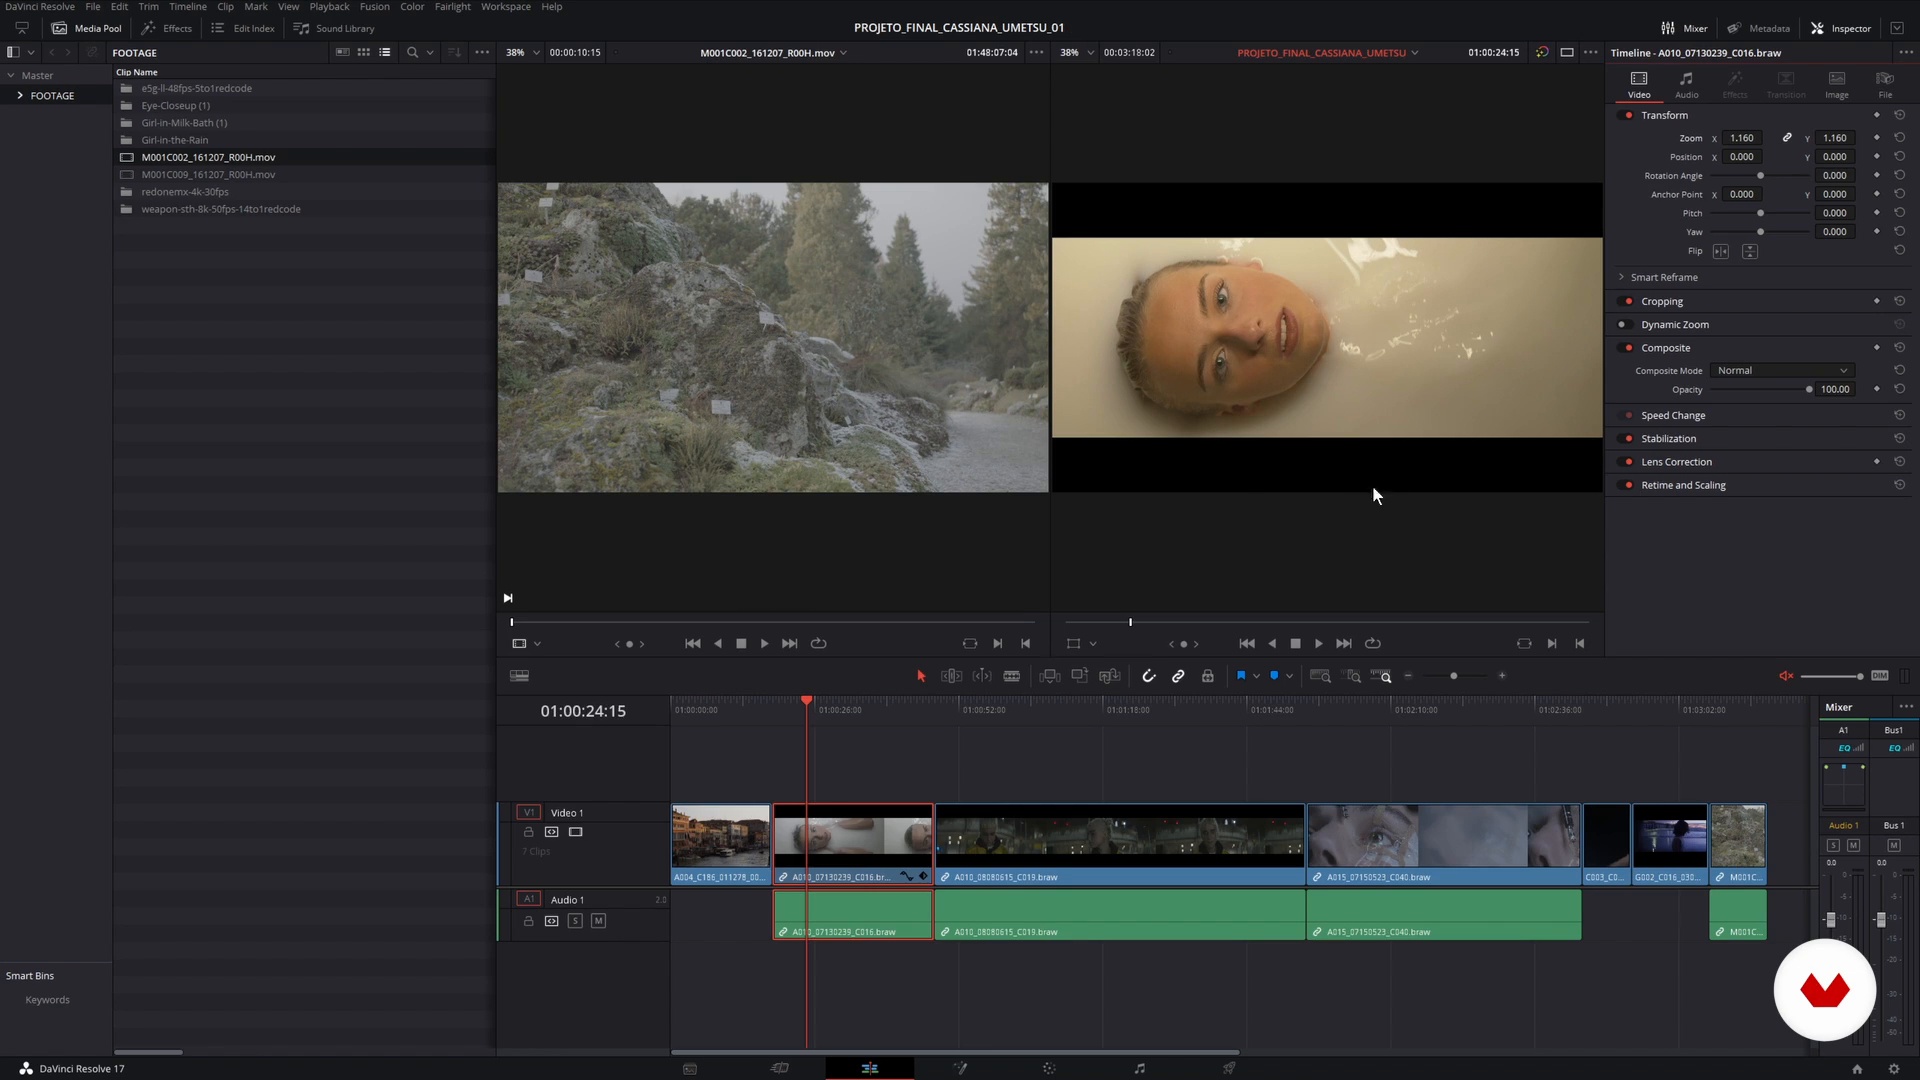Open the Edit Index panel button
1920x1080 pixels.
244,28
